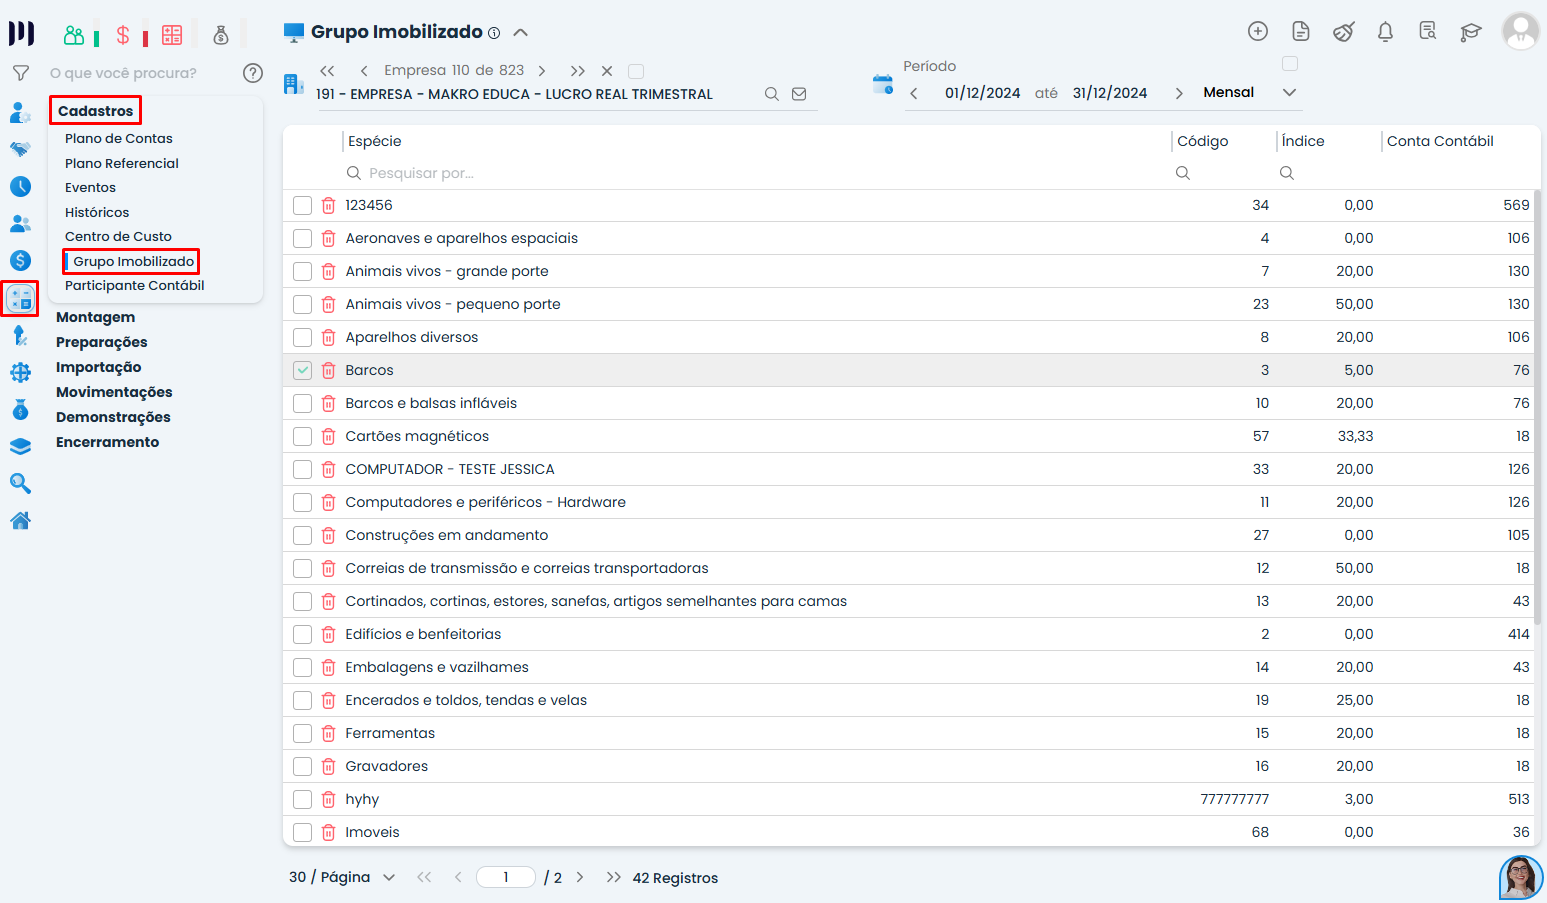Expand the Demonstrações section

coord(113,417)
